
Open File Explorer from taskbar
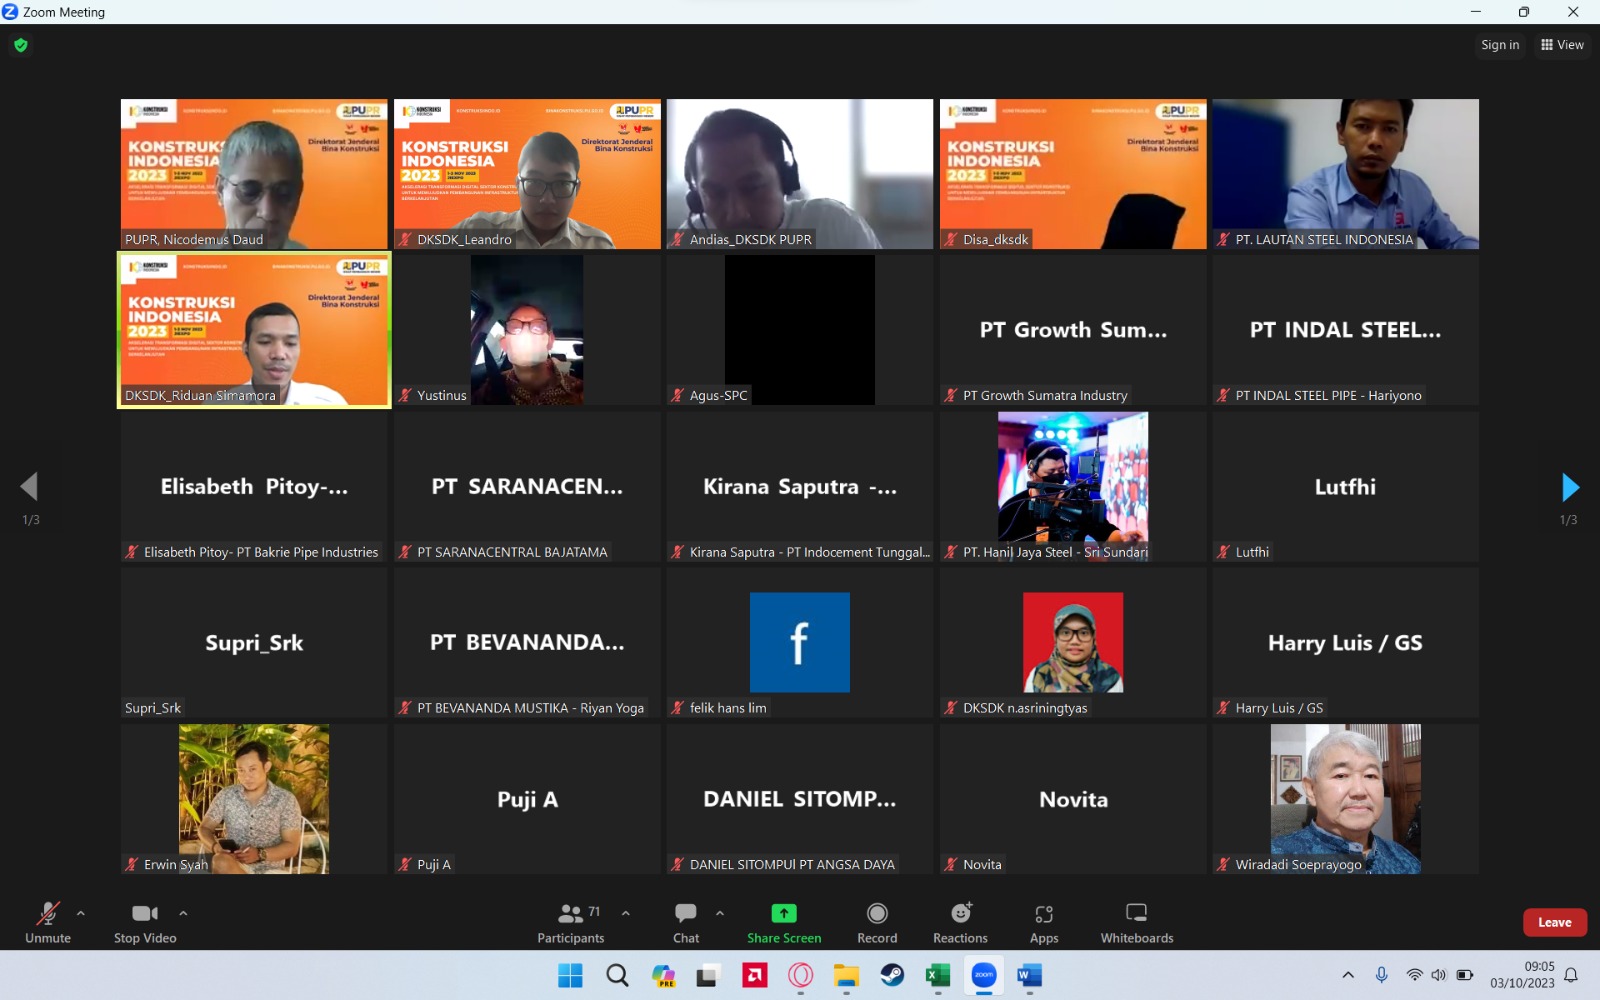click(x=846, y=975)
